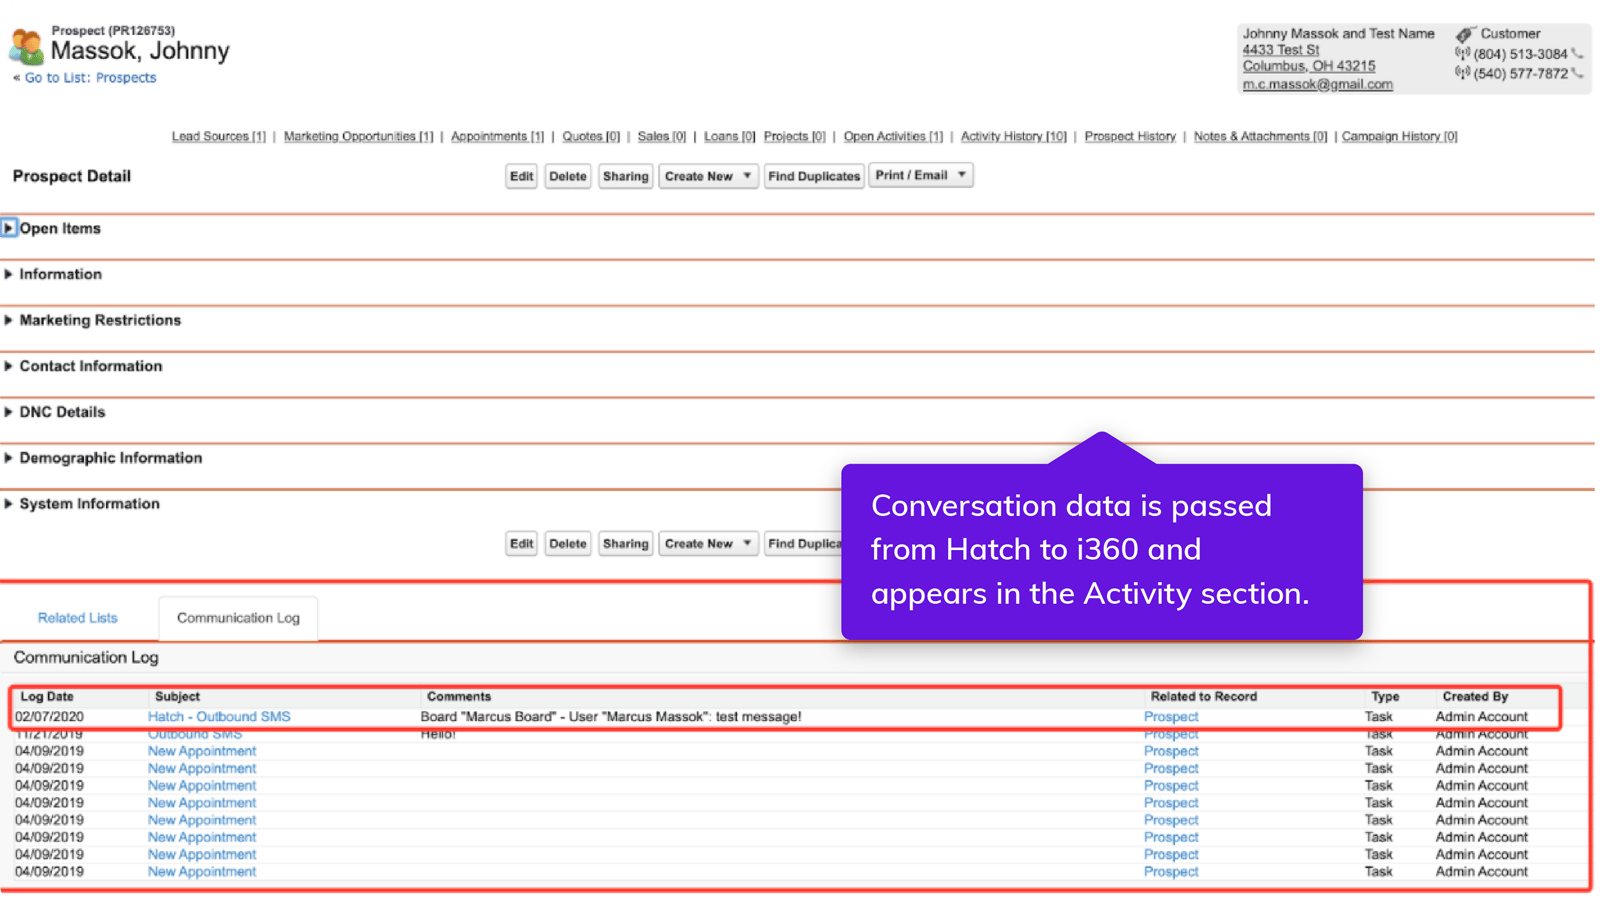Click the Customer price tag icon

(x=1465, y=35)
